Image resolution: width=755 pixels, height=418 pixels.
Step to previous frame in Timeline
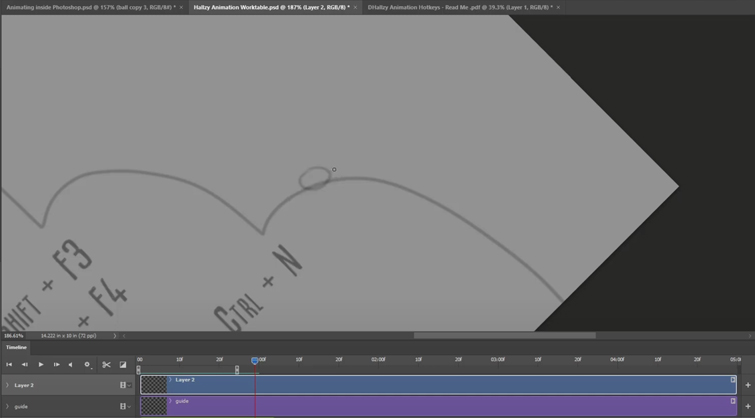coord(25,365)
